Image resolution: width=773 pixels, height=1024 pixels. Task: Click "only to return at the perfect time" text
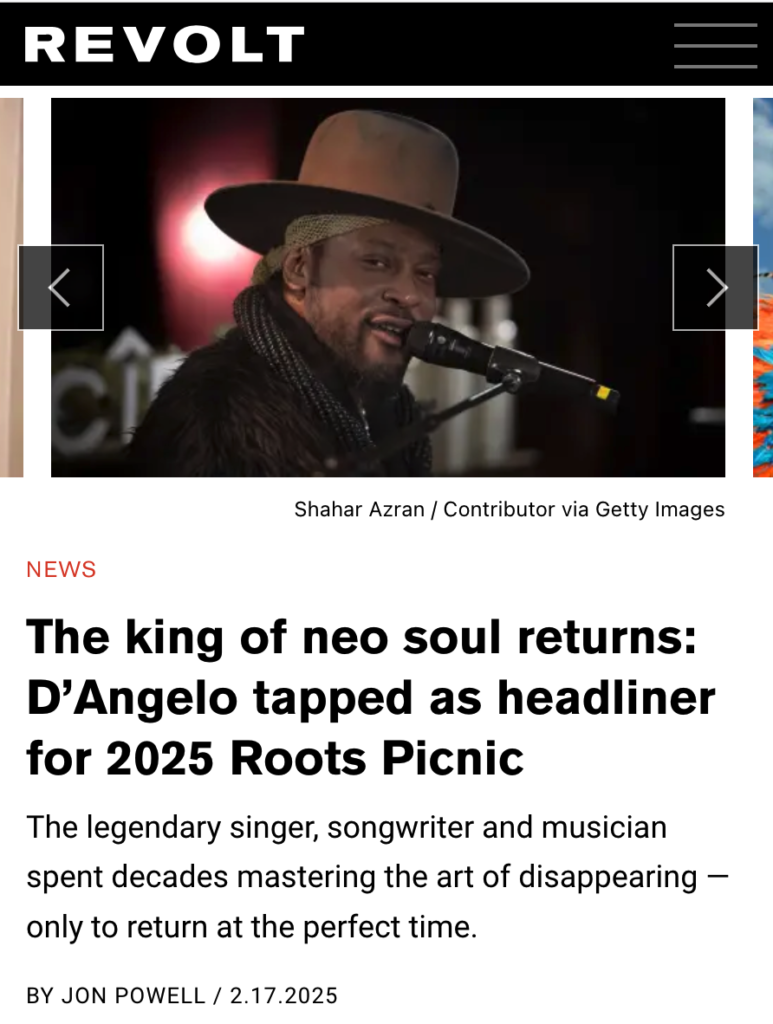[x=250, y=927]
